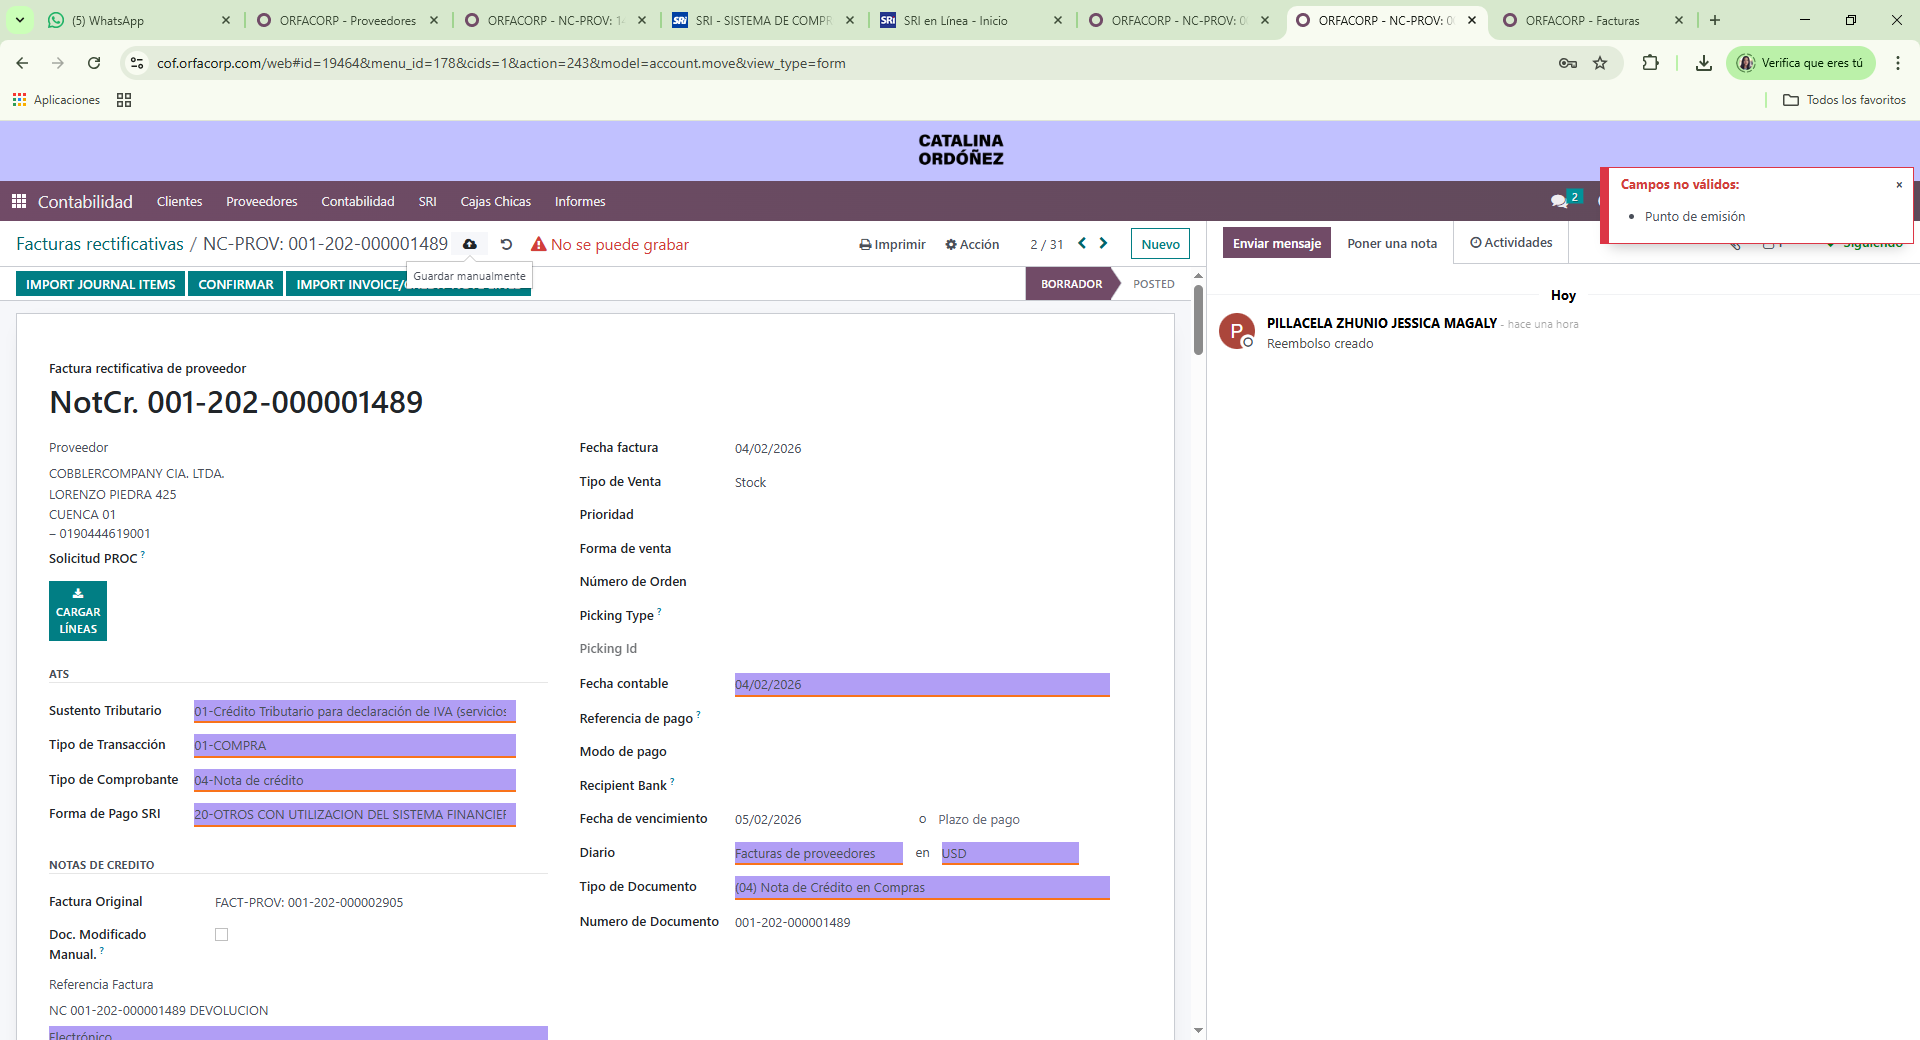Go to next record arrow
This screenshot has height=1040, width=1920.
(x=1103, y=243)
